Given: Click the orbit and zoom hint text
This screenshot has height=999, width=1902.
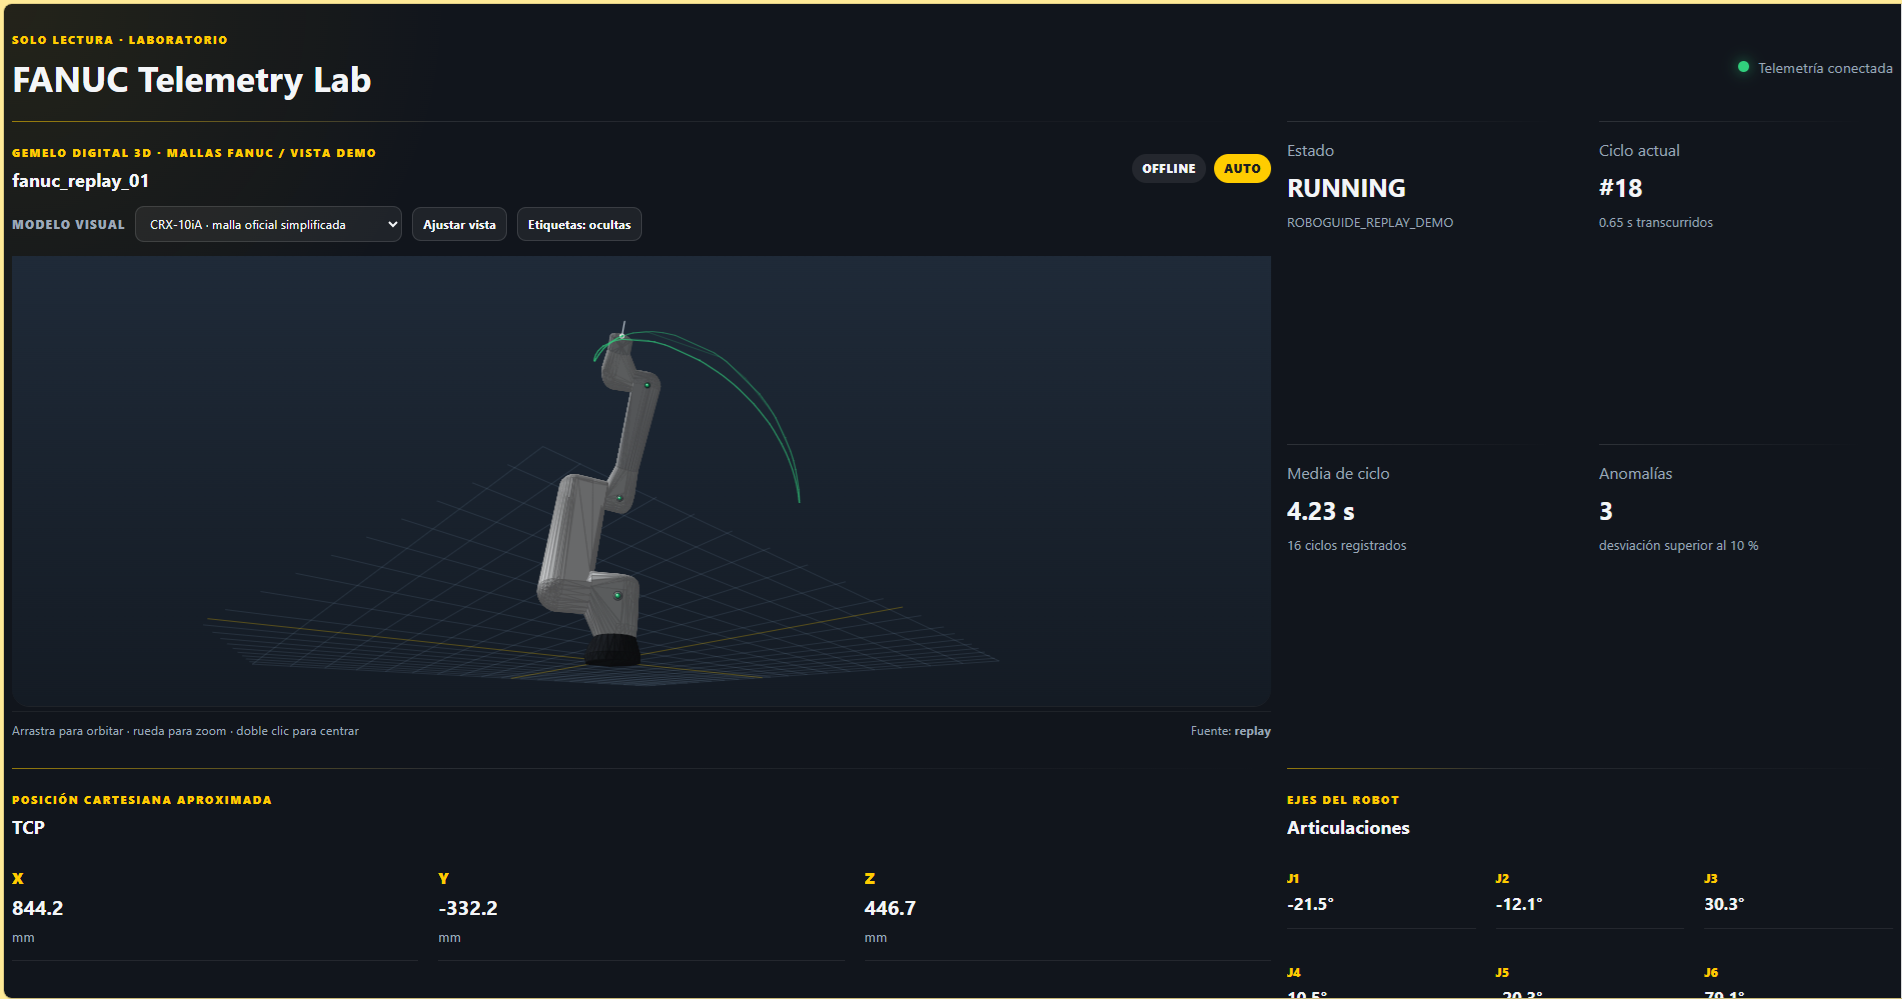Looking at the screenshot, I should pos(185,731).
